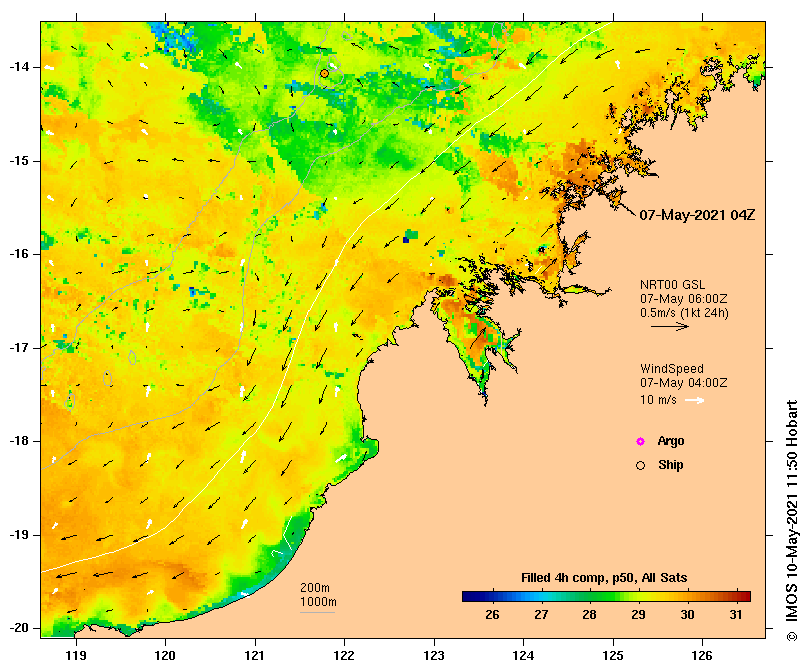Click latitude label -19

pos(19,535)
